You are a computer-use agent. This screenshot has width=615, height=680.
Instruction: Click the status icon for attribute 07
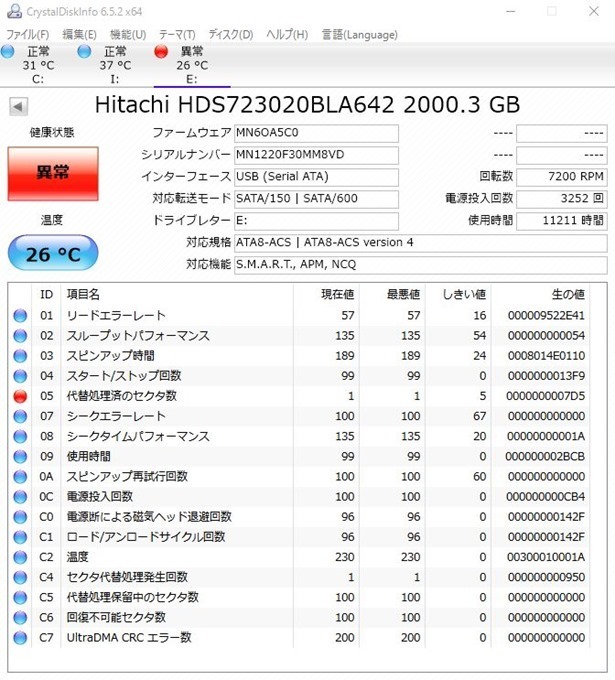pos(20,416)
